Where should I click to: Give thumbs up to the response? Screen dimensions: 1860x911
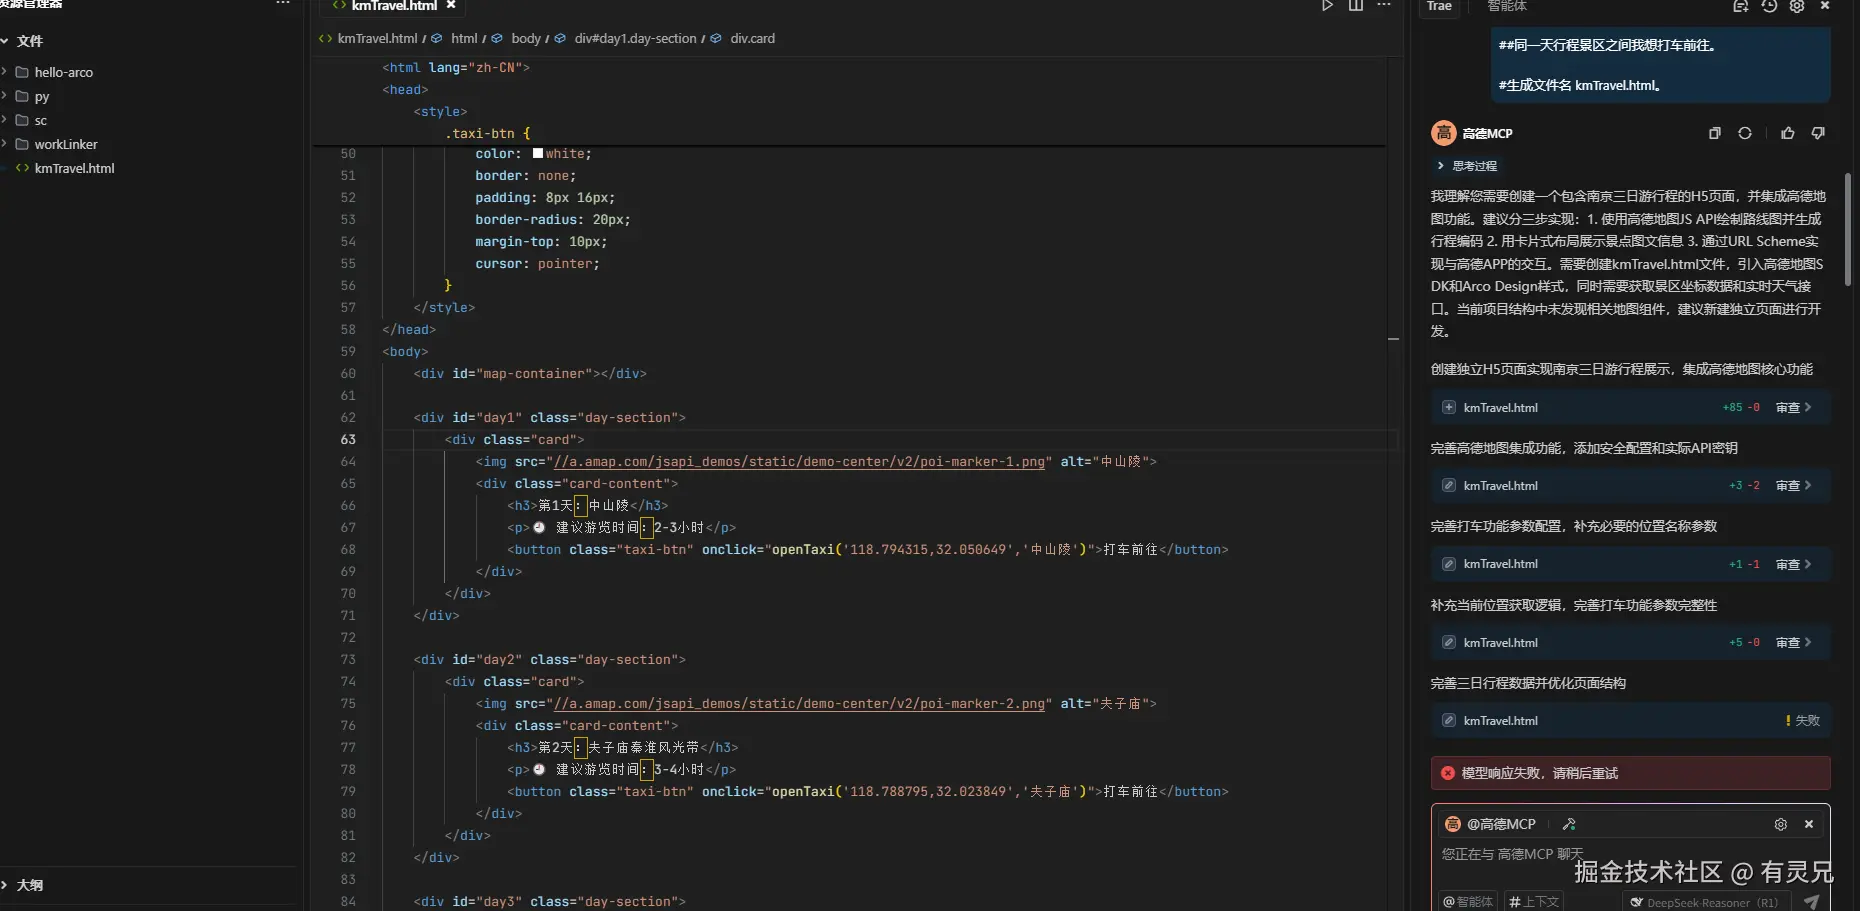click(1788, 133)
